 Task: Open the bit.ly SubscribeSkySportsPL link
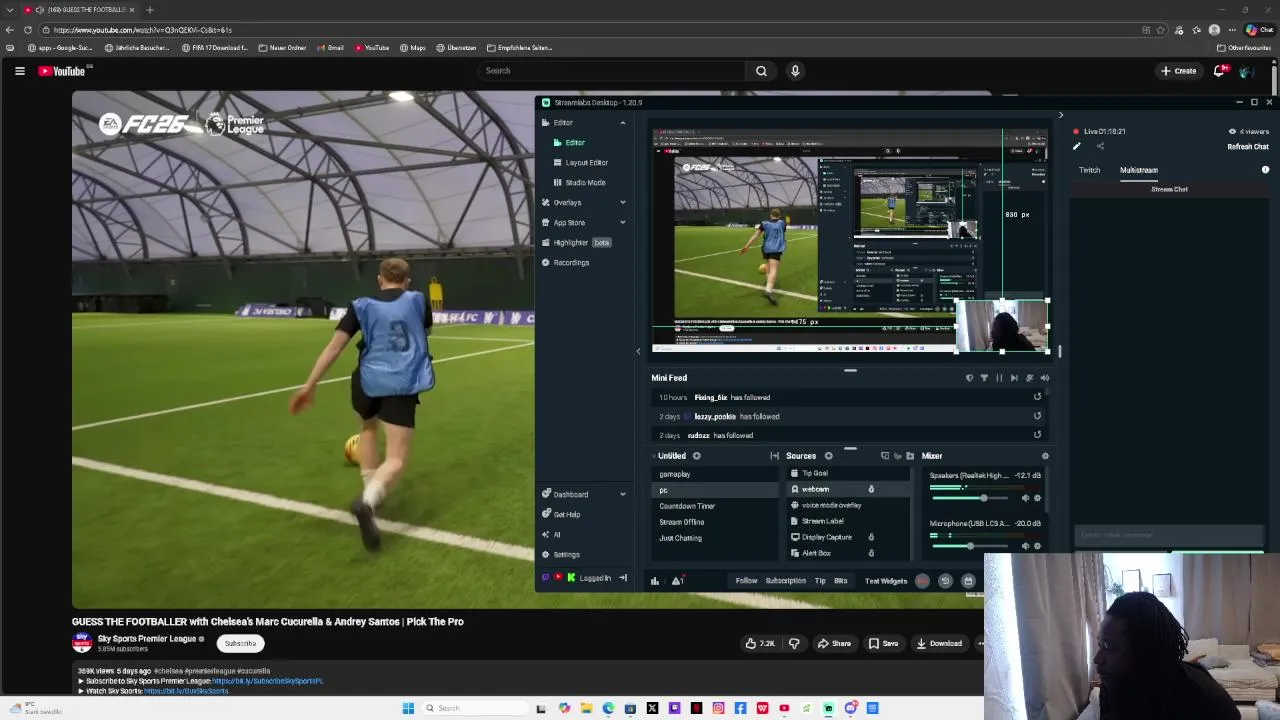[x=267, y=681]
